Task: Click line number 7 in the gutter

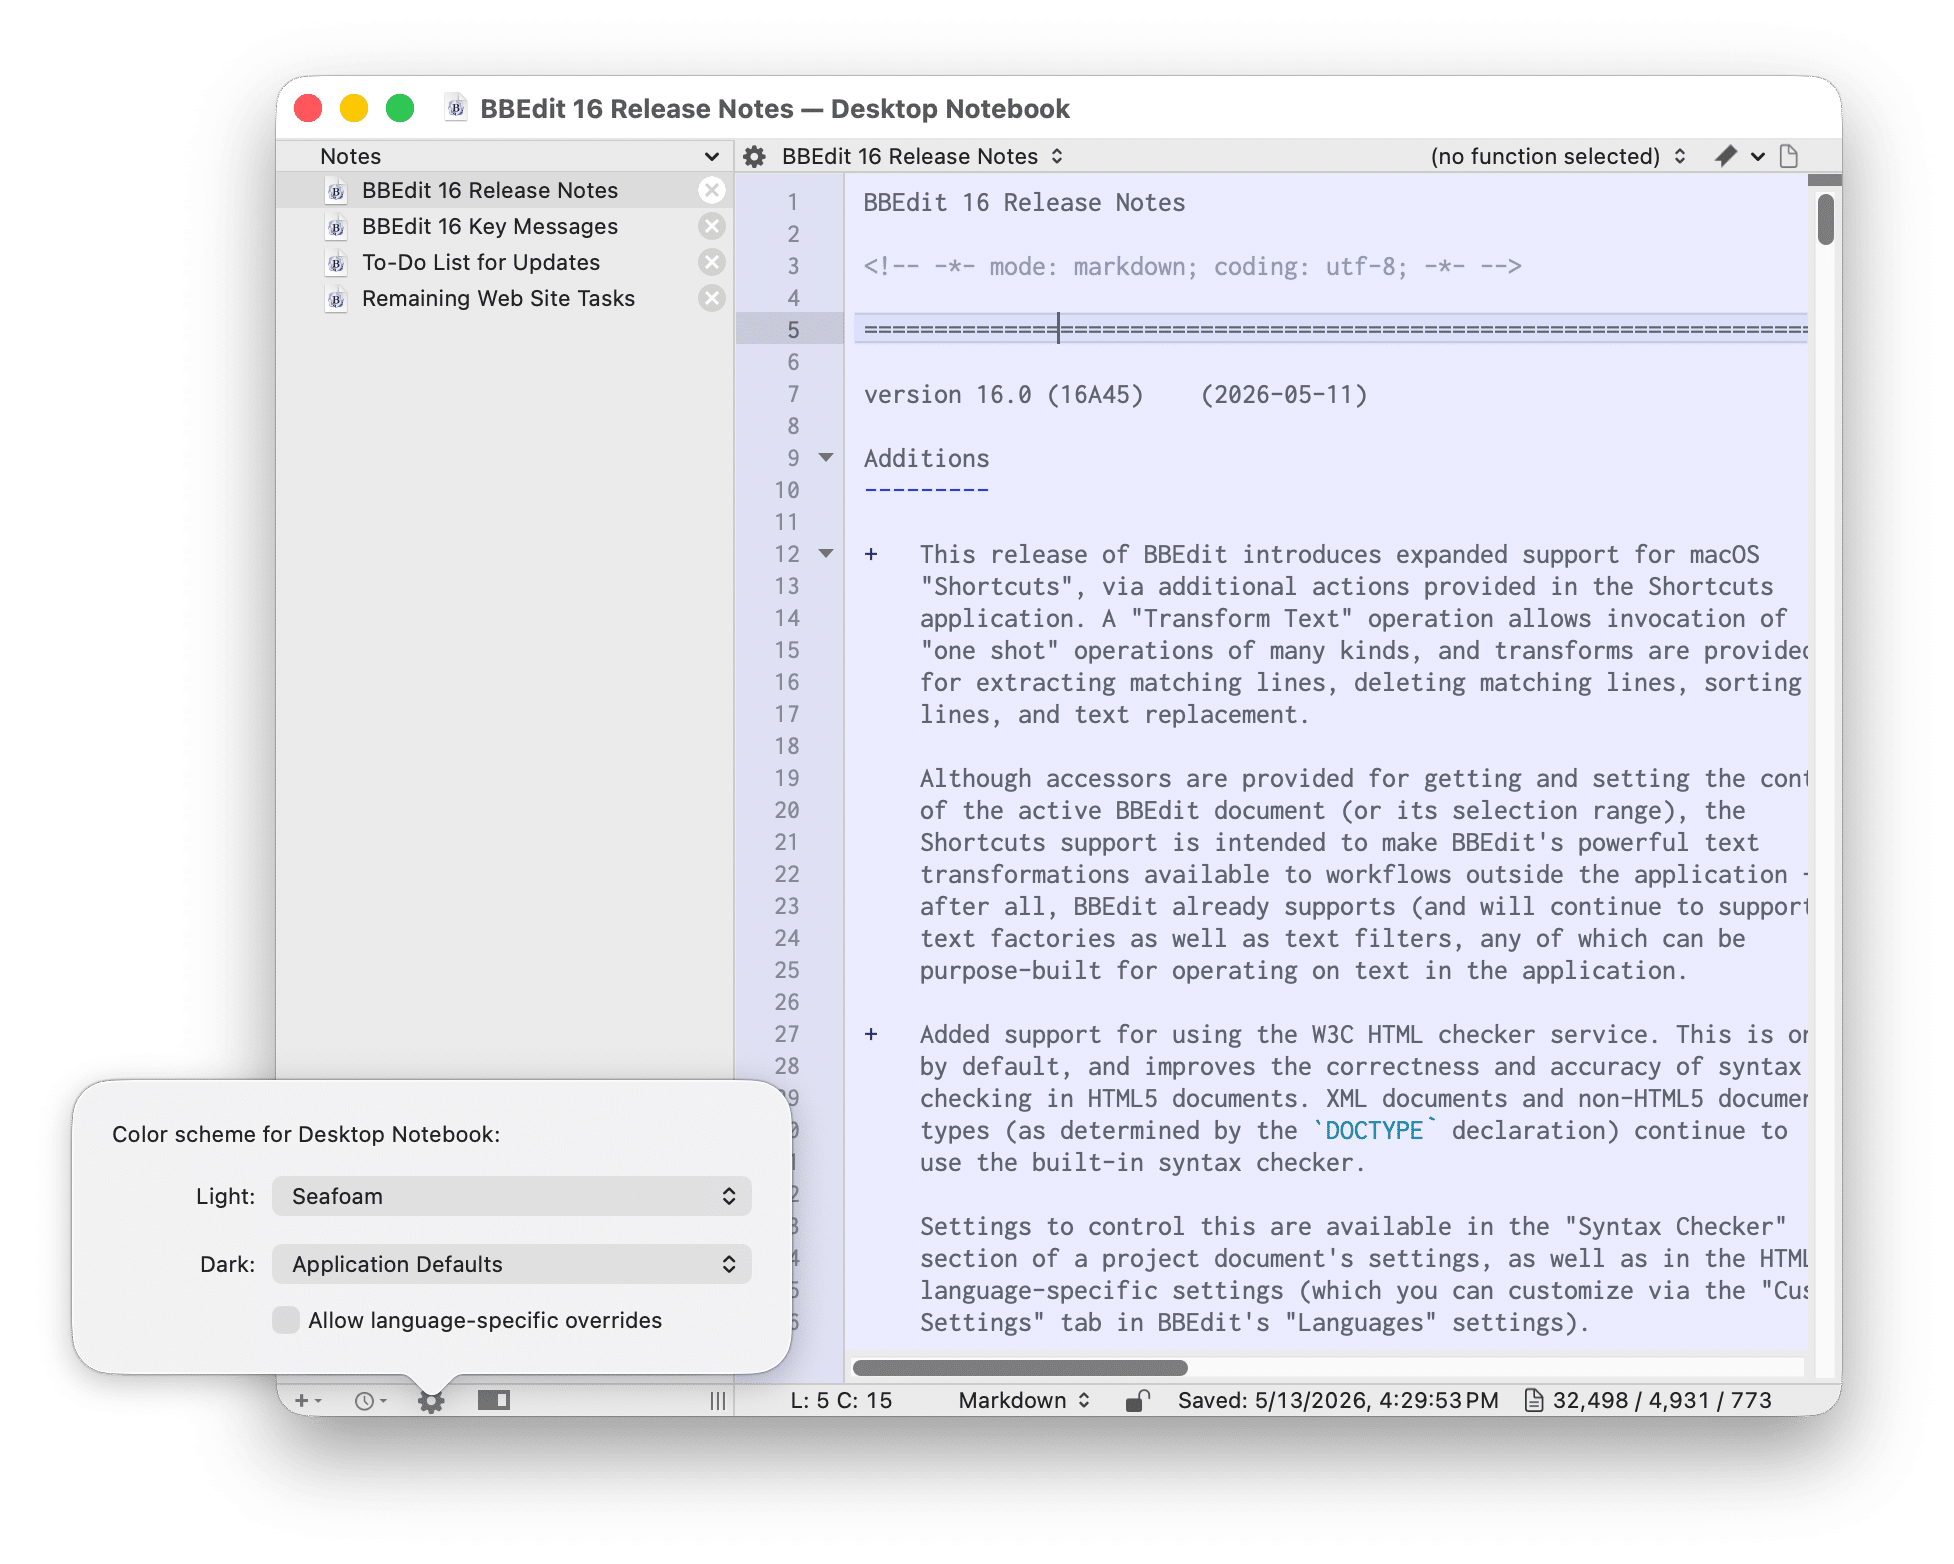Action: pos(793,394)
